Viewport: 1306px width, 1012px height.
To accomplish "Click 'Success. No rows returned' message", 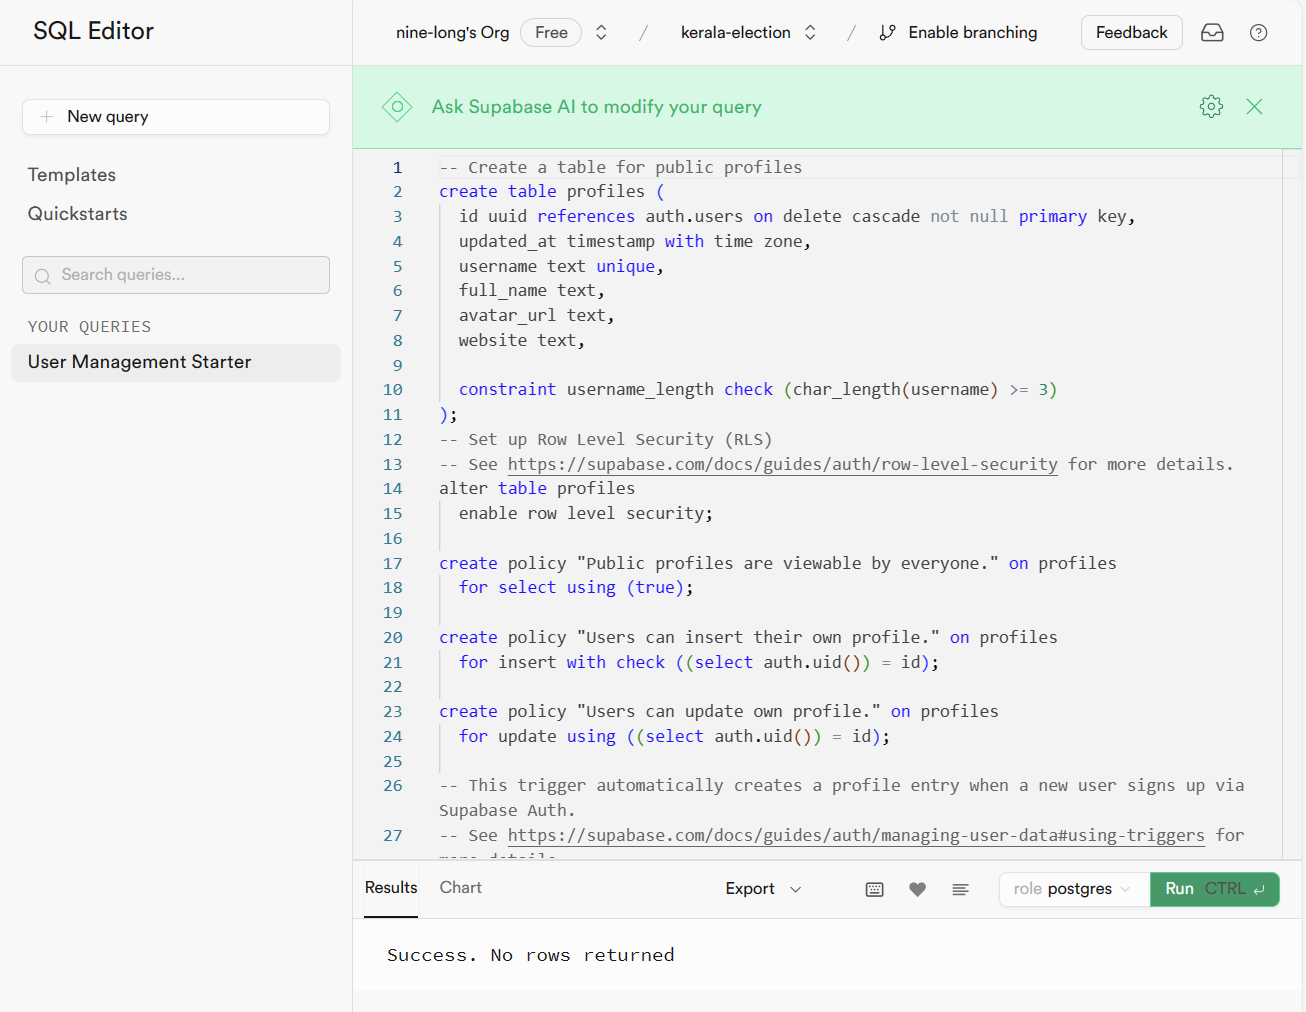I will 531,955.
